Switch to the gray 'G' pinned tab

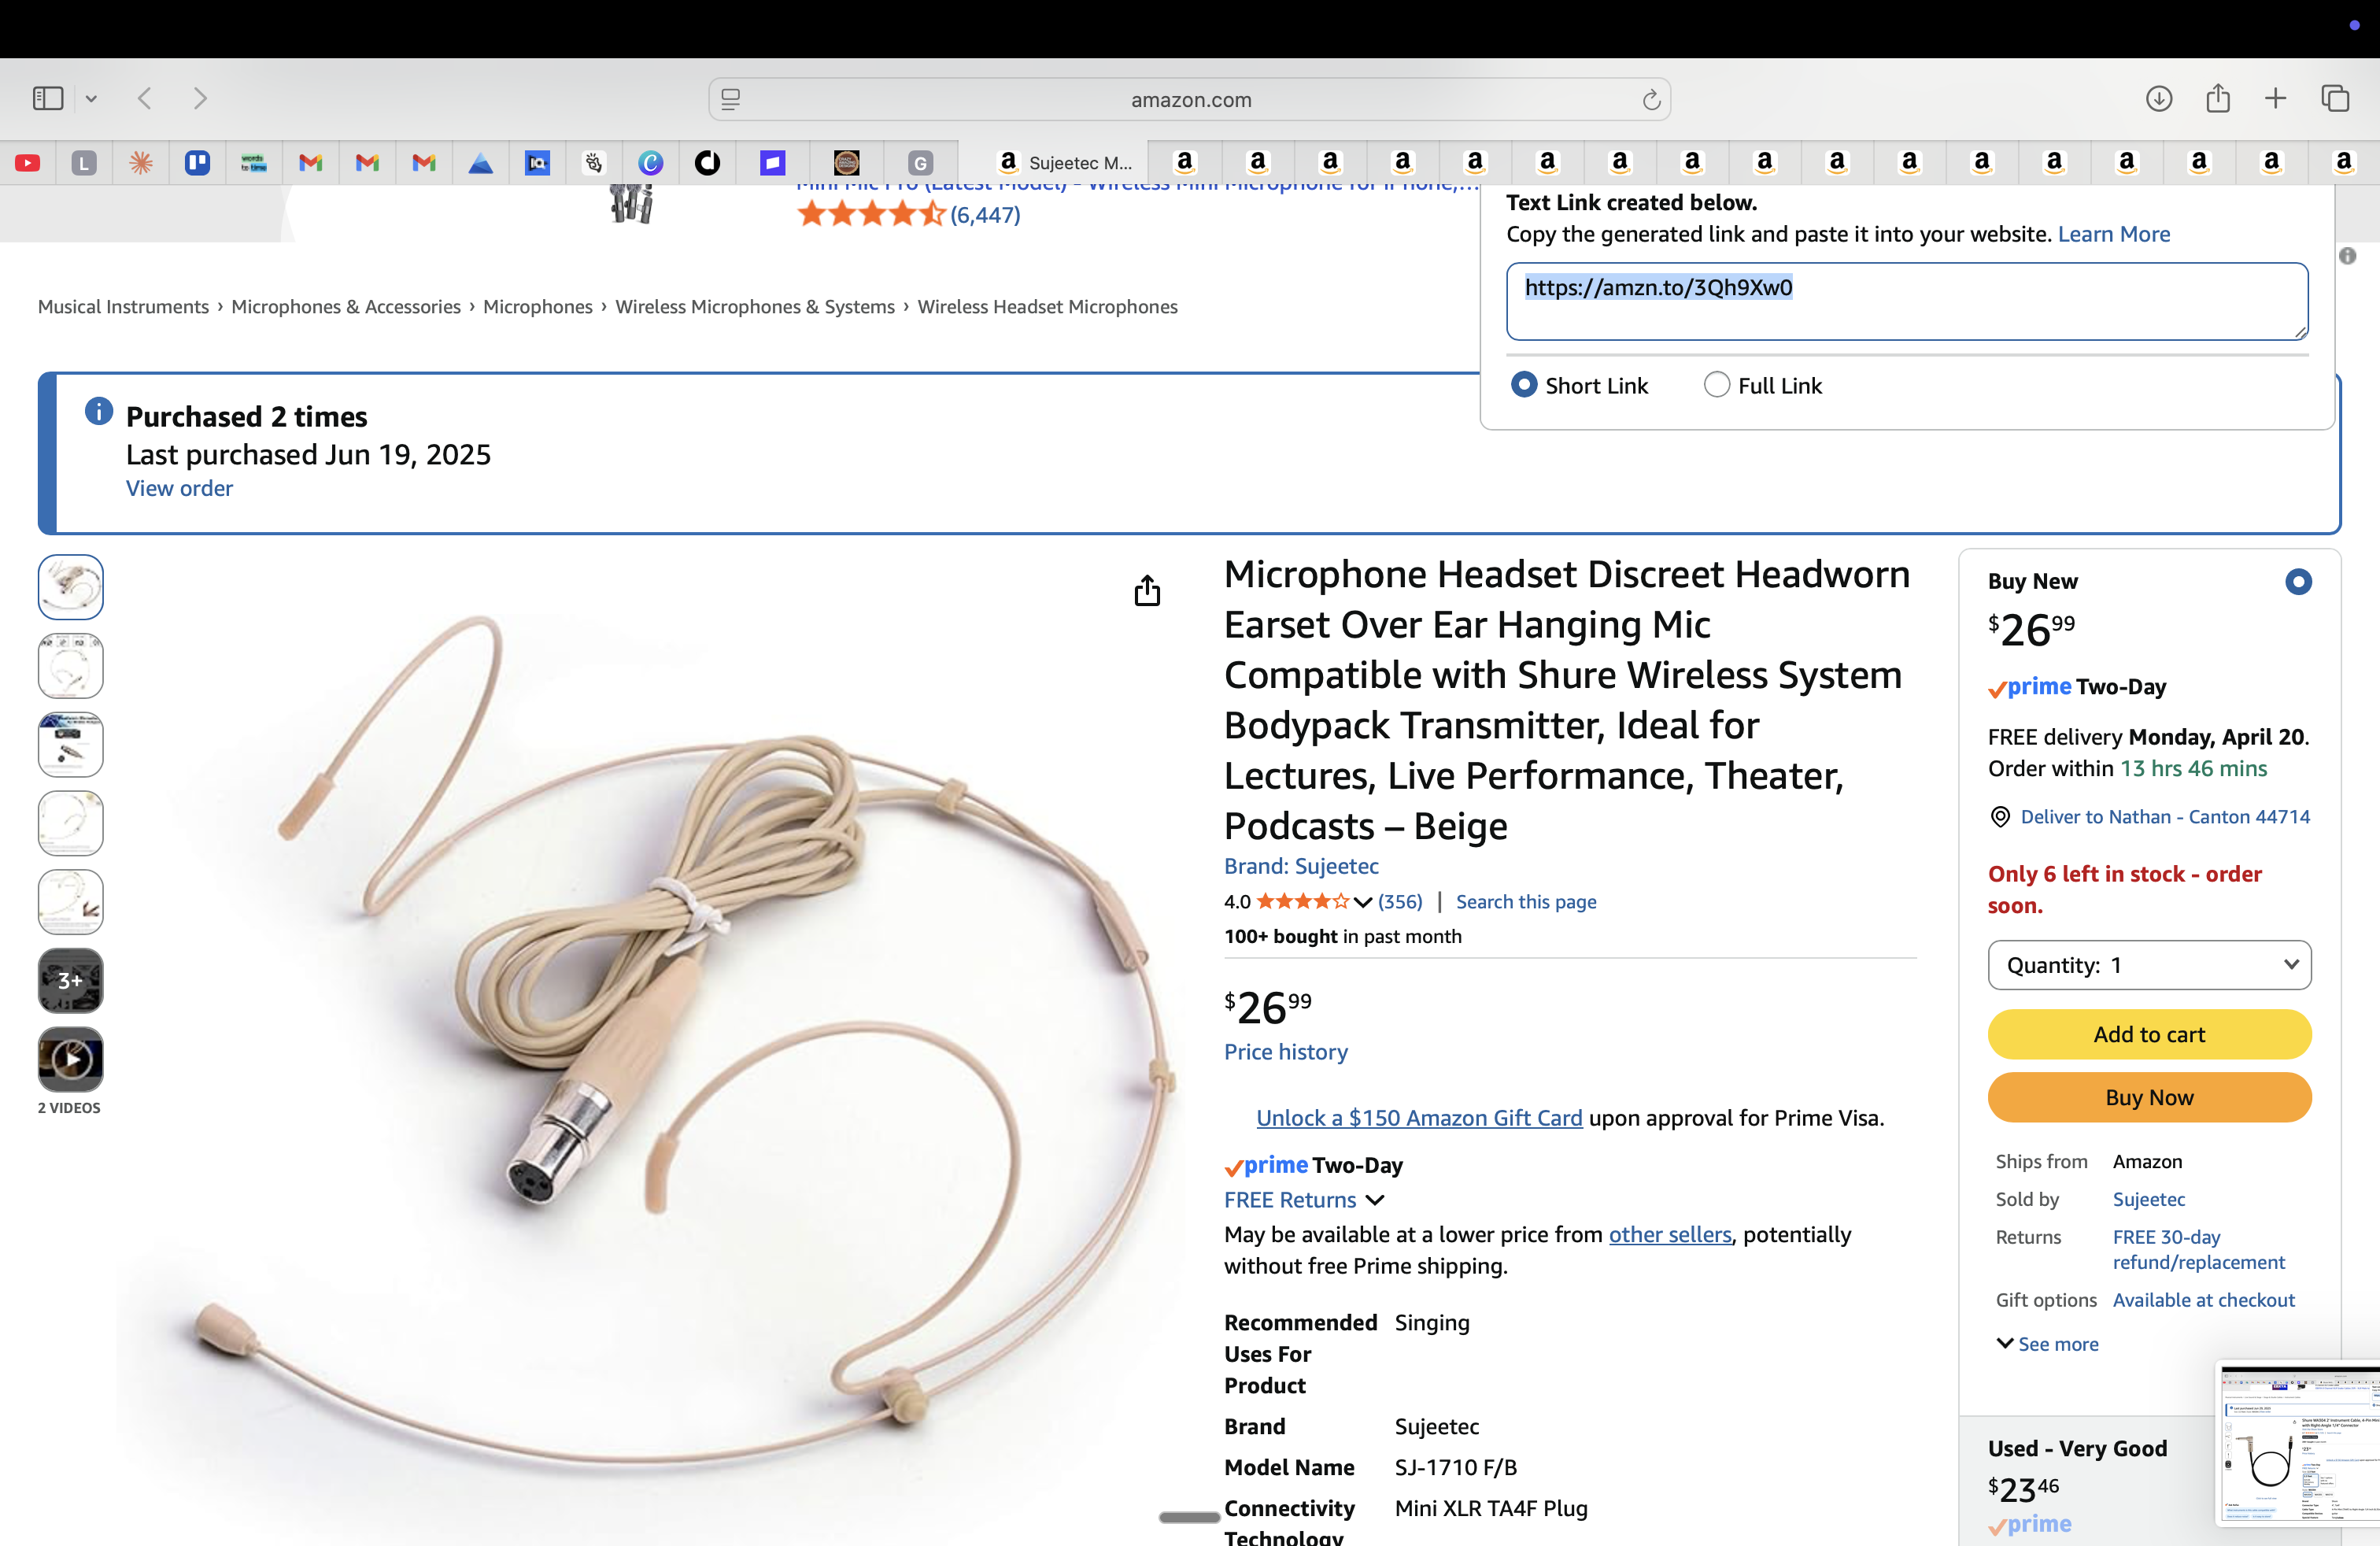(x=921, y=163)
